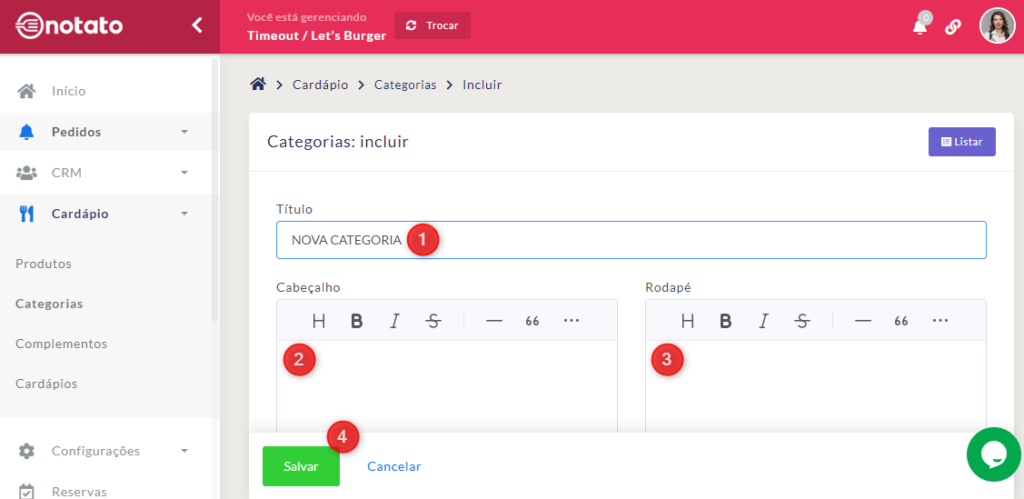1024x499 pixels.
Task: Click the Cancelar link
Action: [394, 467]
